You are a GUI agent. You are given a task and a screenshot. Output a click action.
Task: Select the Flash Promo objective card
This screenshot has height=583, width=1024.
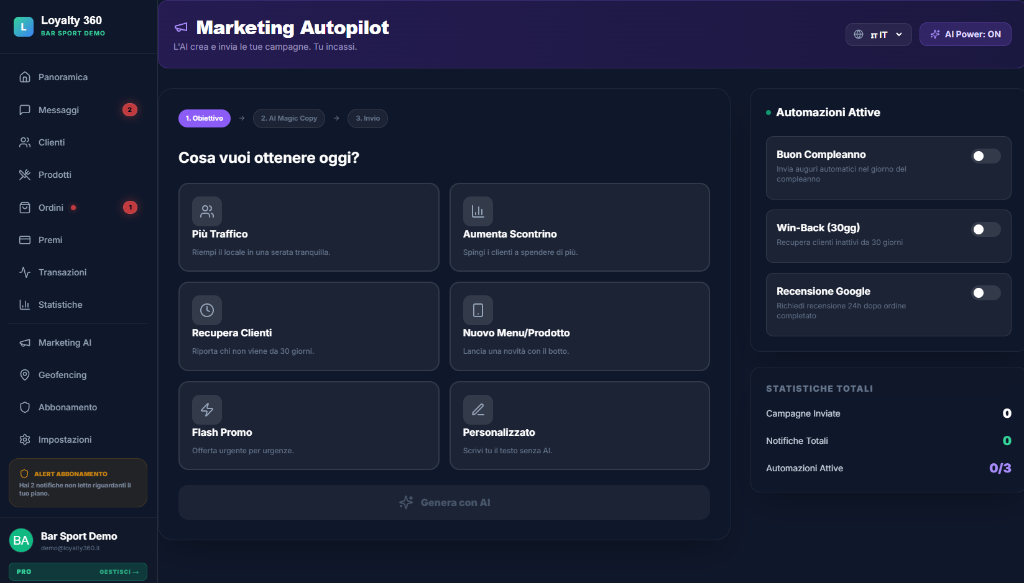pos(308,425)
